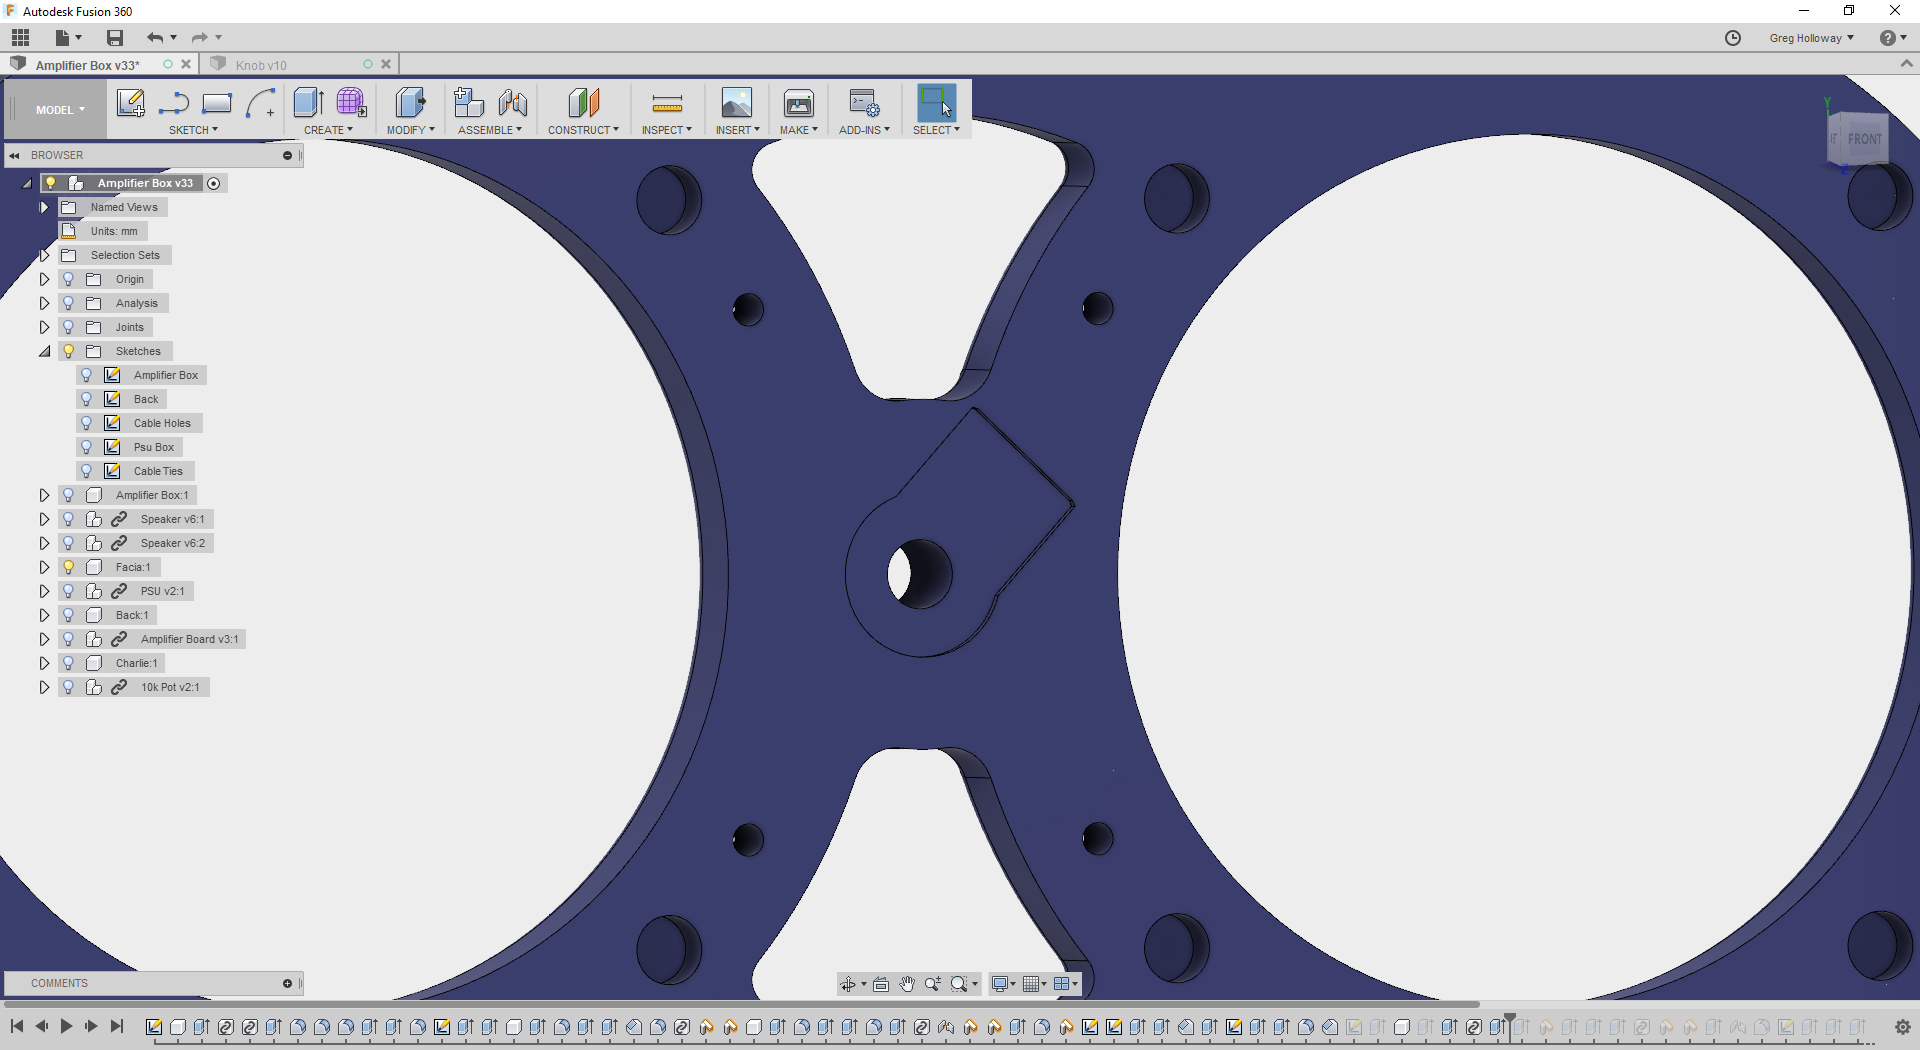Select the Make 3D print tool

tap(798, 105)
